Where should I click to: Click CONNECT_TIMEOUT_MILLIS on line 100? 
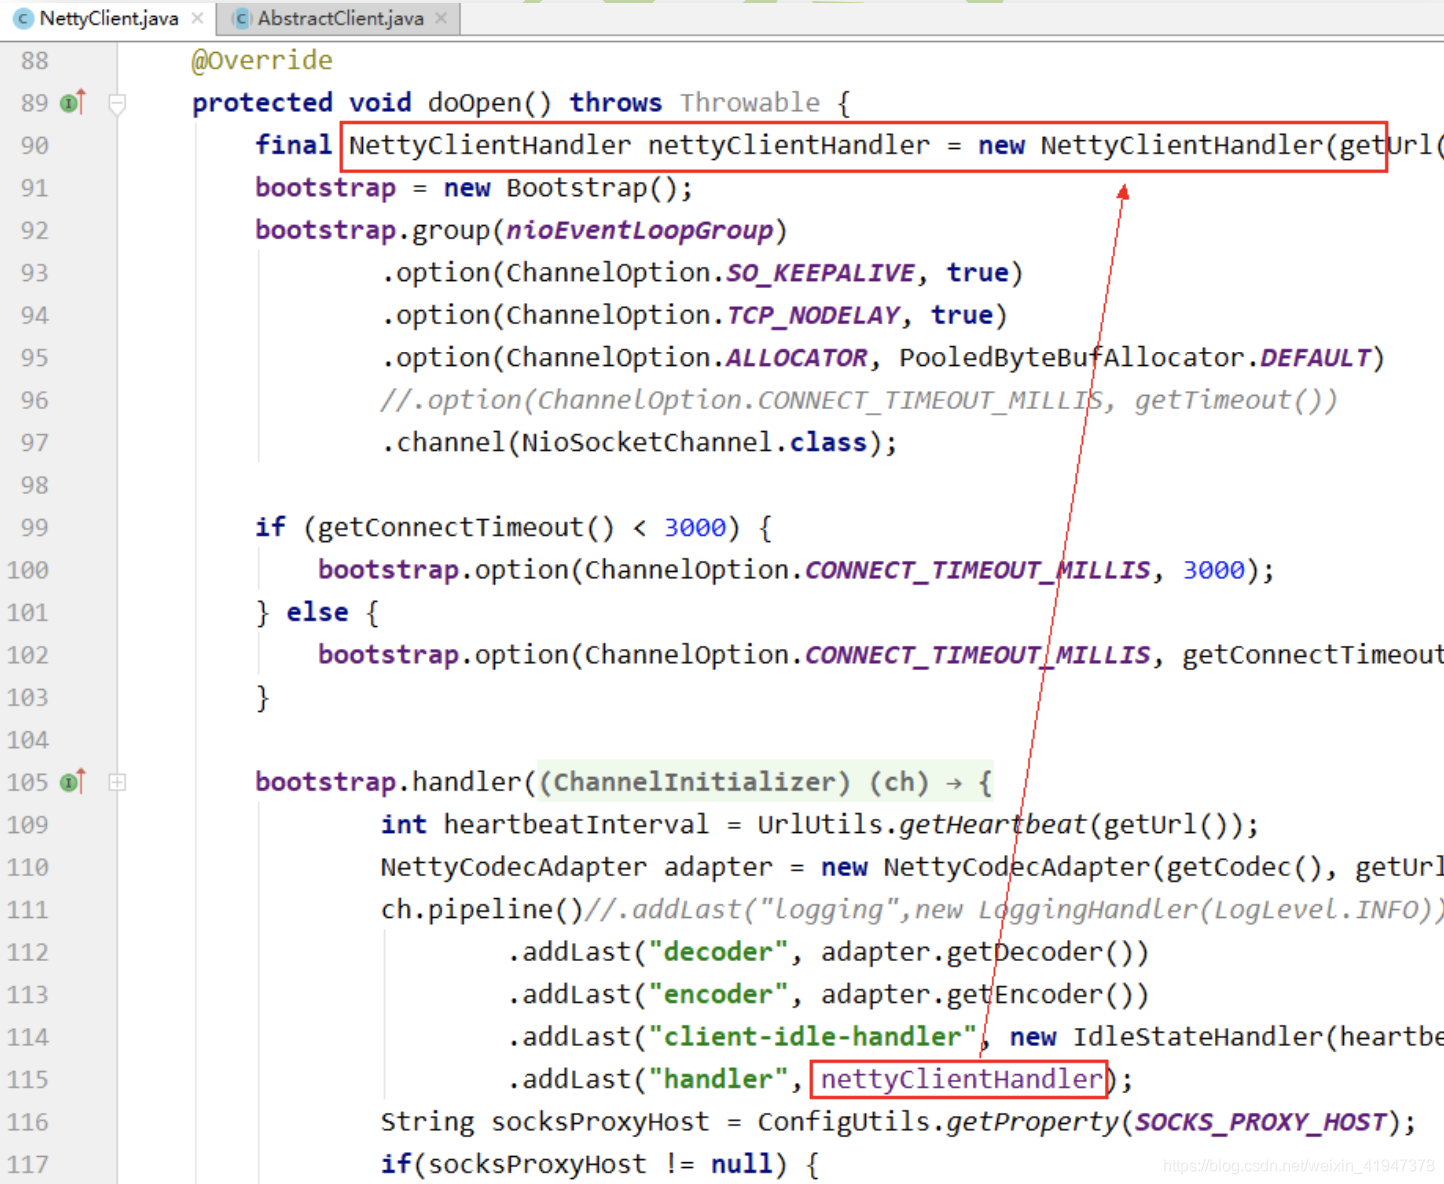977,571
